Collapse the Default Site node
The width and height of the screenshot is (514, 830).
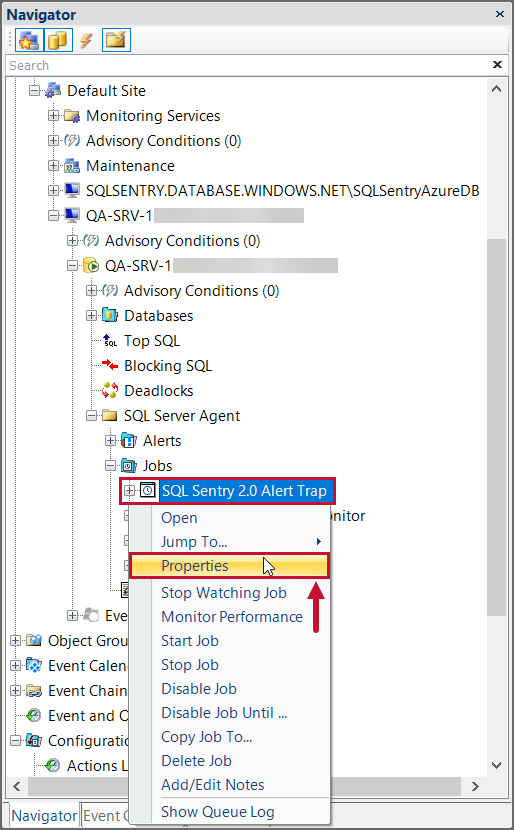tap(34, 91)
